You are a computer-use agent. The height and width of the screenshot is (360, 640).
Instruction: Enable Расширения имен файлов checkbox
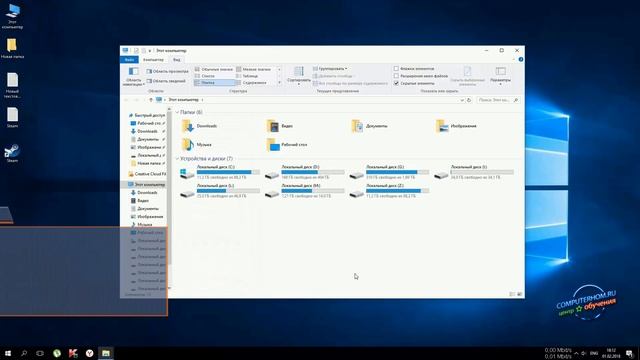point(396,76)
